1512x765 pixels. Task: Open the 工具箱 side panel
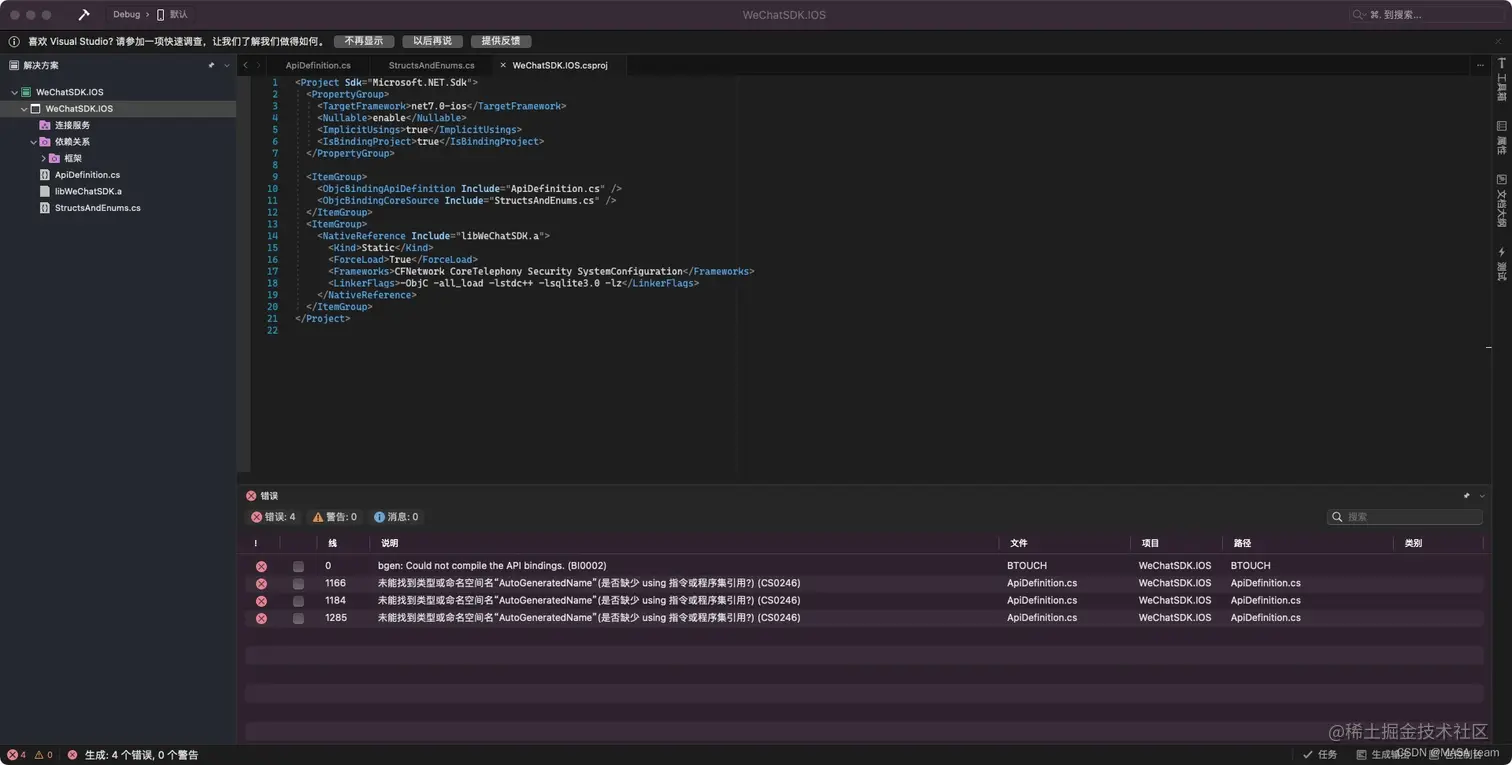click(1501, 81)
